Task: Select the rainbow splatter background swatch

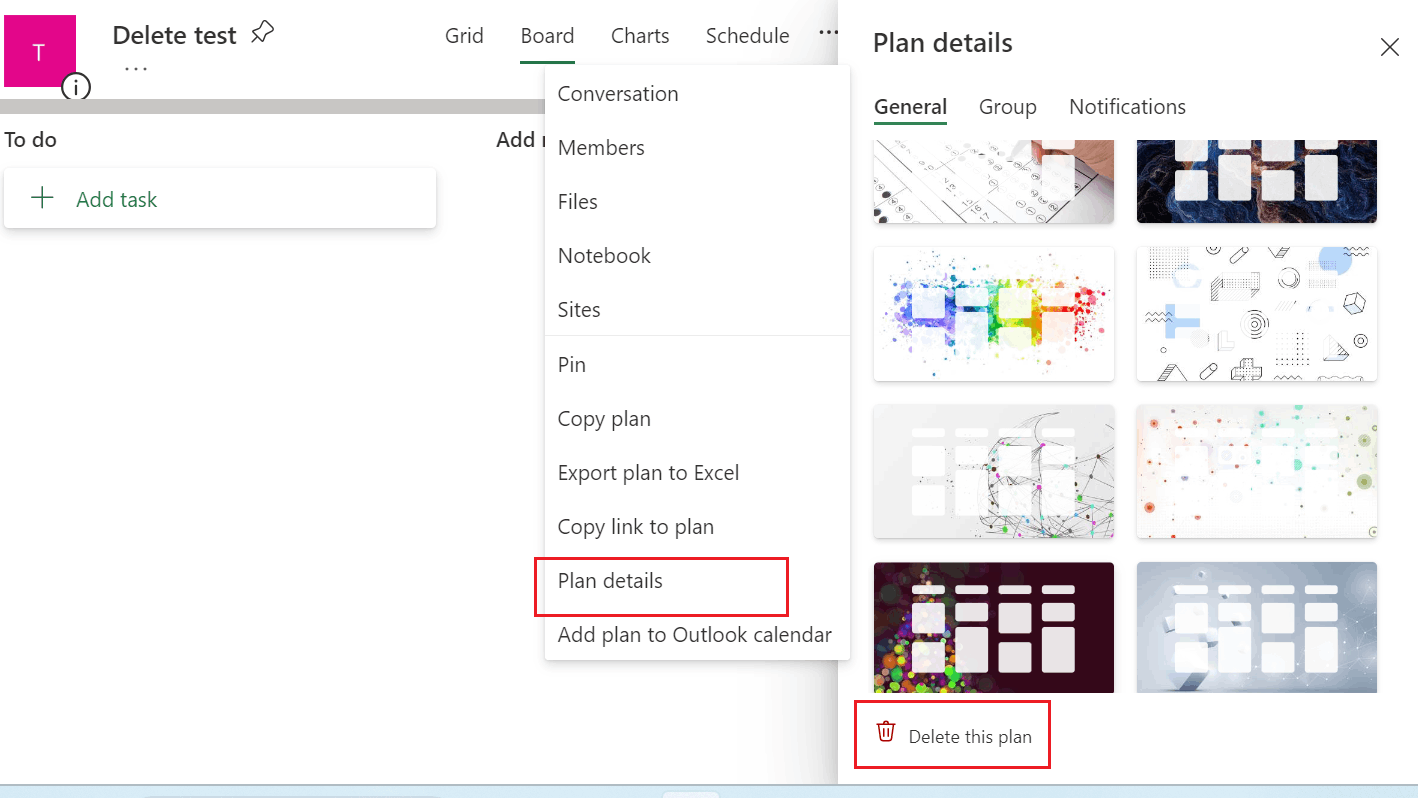Action: coord(993,314)
